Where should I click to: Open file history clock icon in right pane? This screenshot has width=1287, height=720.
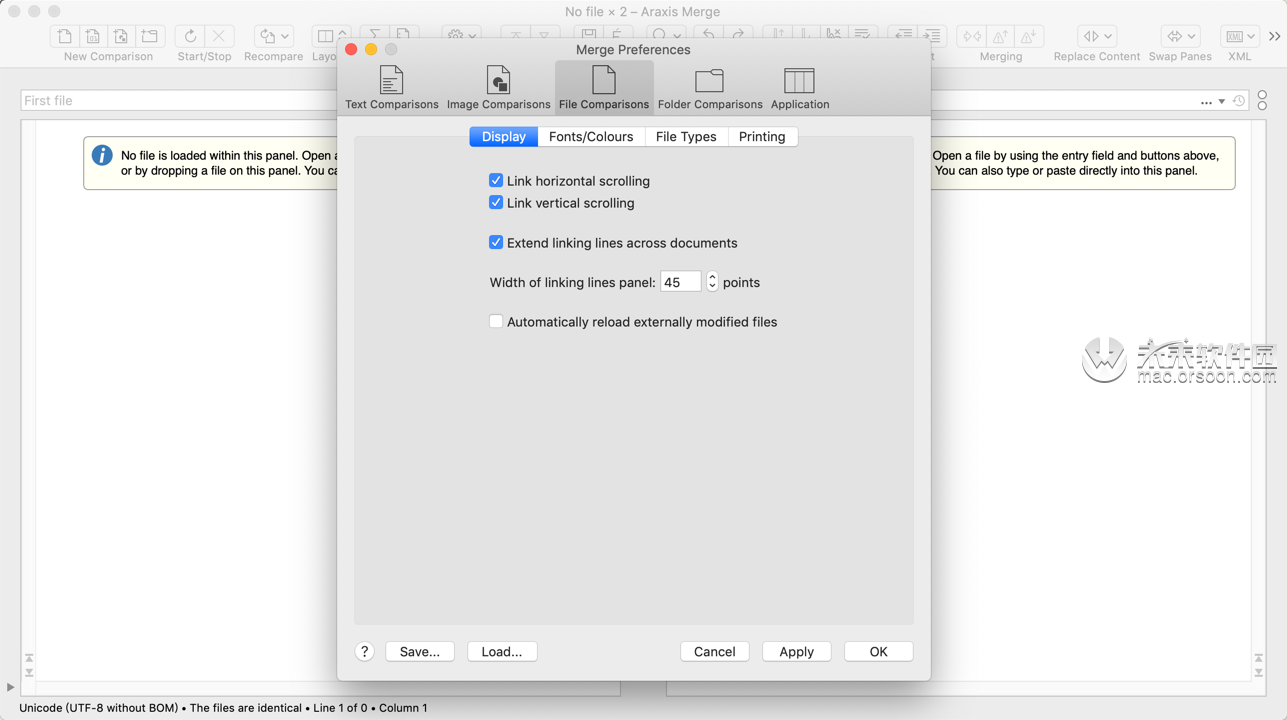click(x=1239, y=101)
